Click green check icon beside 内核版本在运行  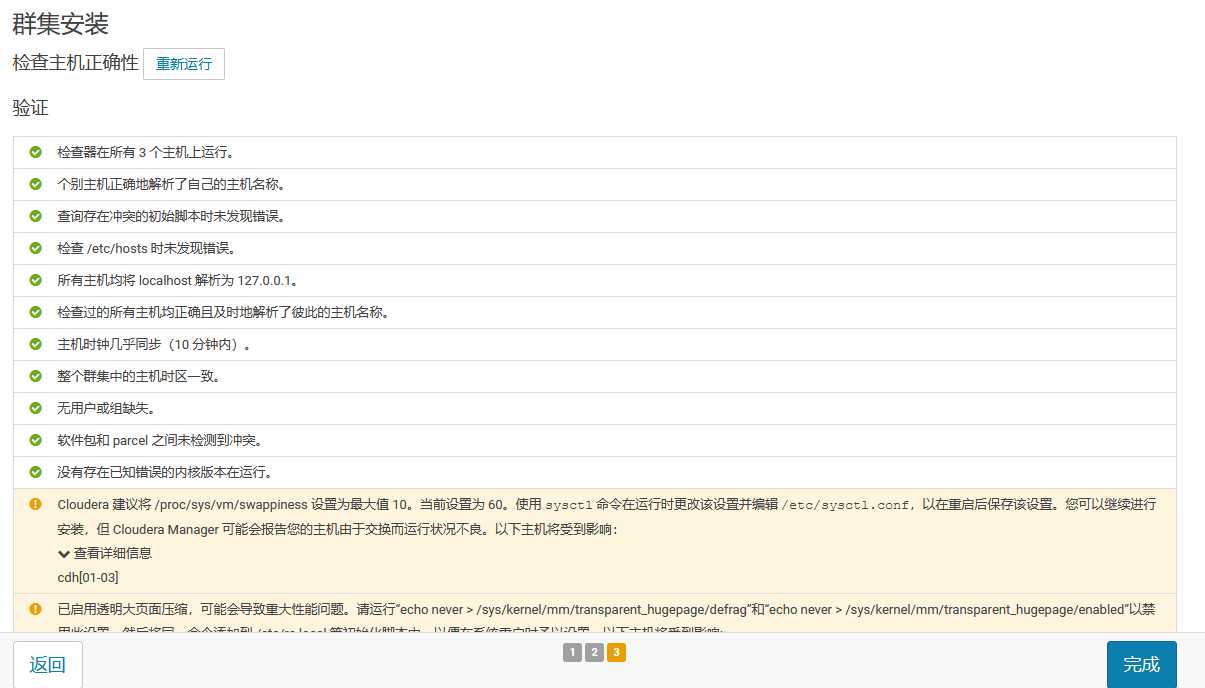coord(36,472)
